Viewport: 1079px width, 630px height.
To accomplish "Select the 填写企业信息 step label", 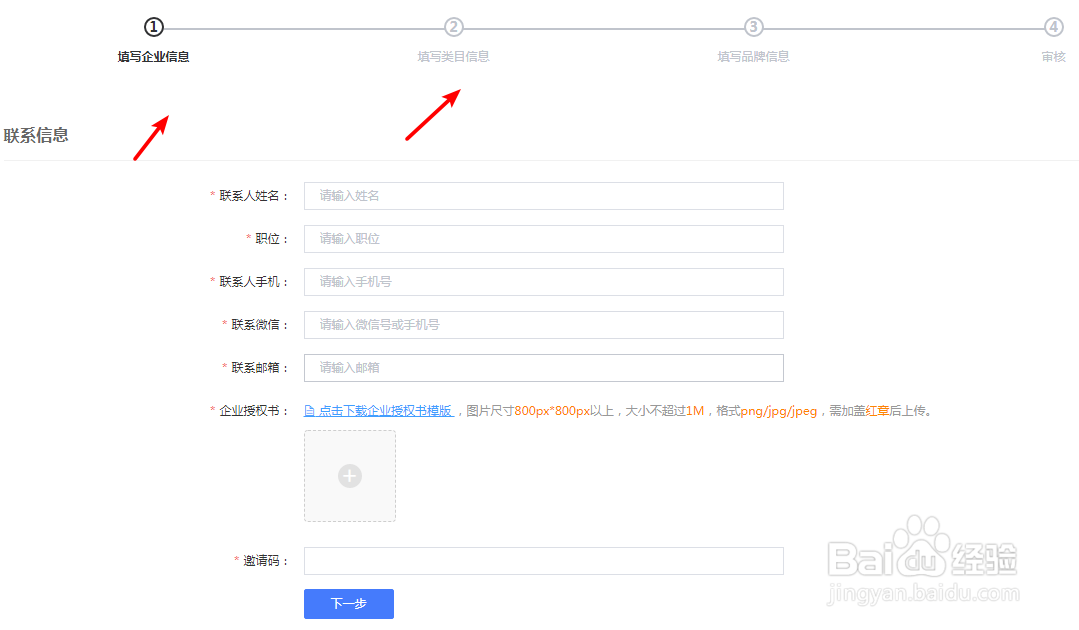I will click(x=152, y=56).
